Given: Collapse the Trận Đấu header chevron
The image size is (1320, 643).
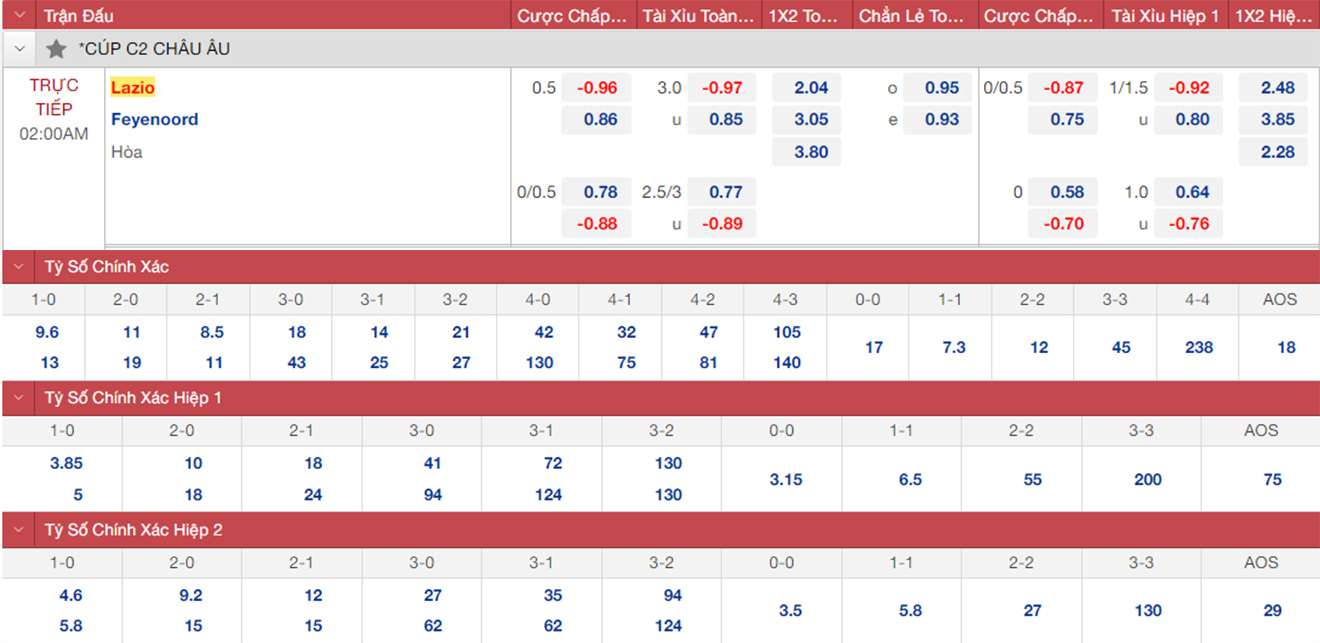Looking at the screenshot, I should (19, 16).
